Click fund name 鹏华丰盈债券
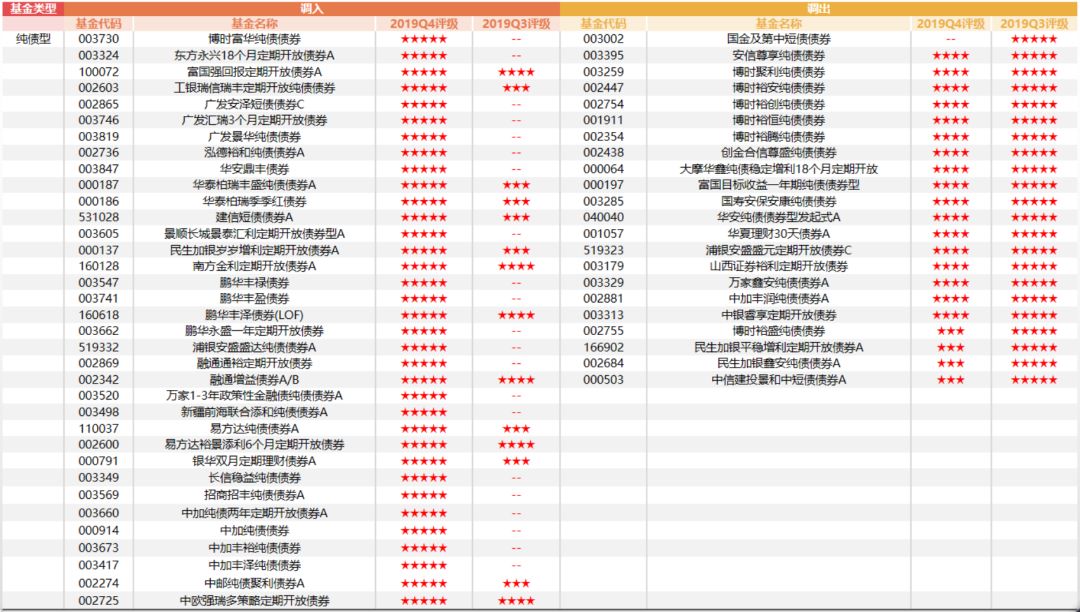1080x612 pixels. pyautogui.click(x=255, y=299)
